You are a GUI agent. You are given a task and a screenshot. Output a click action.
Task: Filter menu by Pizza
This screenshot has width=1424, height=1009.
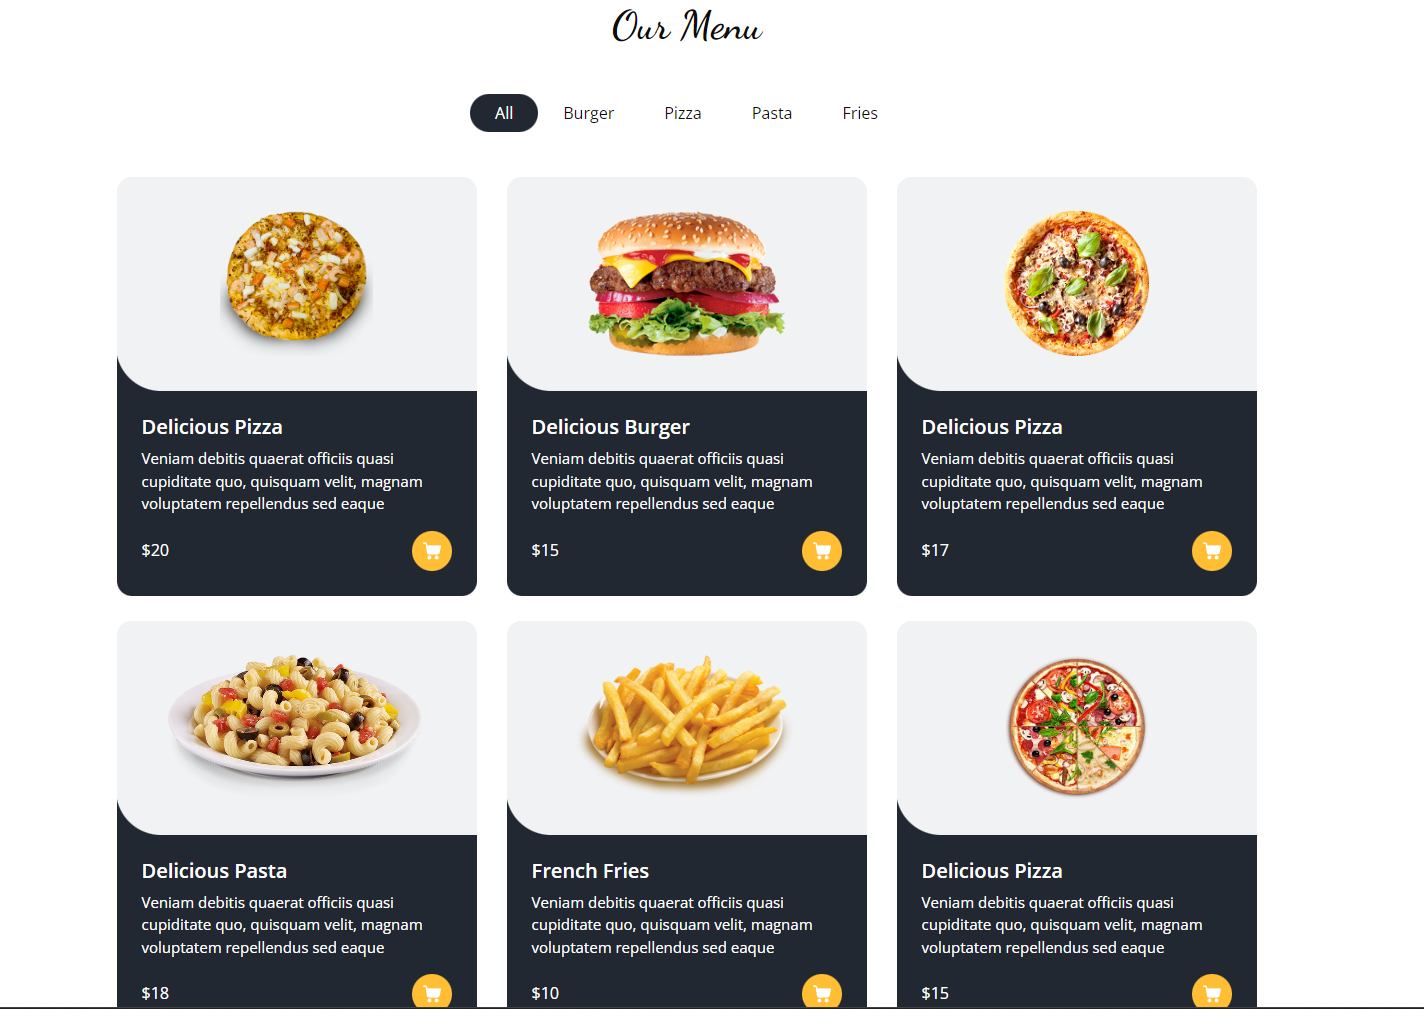[x=683, y=113]
